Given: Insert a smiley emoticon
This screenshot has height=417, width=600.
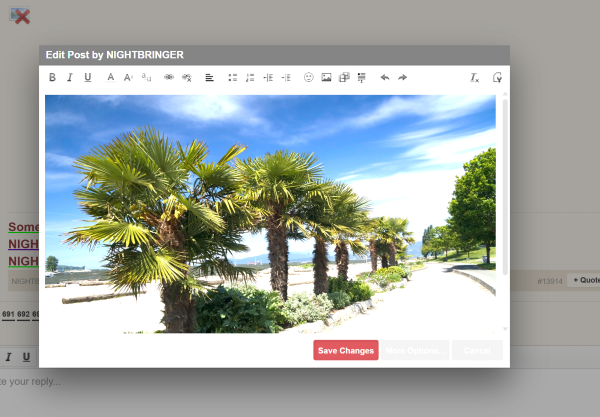Looking at the screenshot, I should (308, 77).
